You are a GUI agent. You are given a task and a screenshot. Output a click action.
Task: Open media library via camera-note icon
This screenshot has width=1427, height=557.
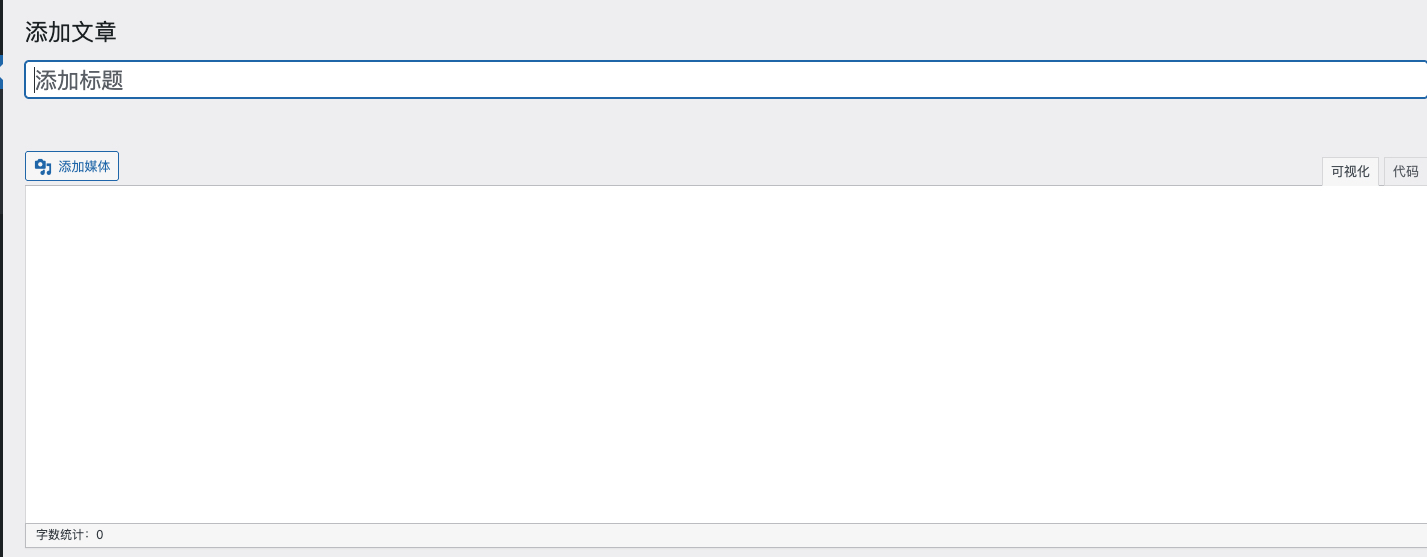(43, 167)
